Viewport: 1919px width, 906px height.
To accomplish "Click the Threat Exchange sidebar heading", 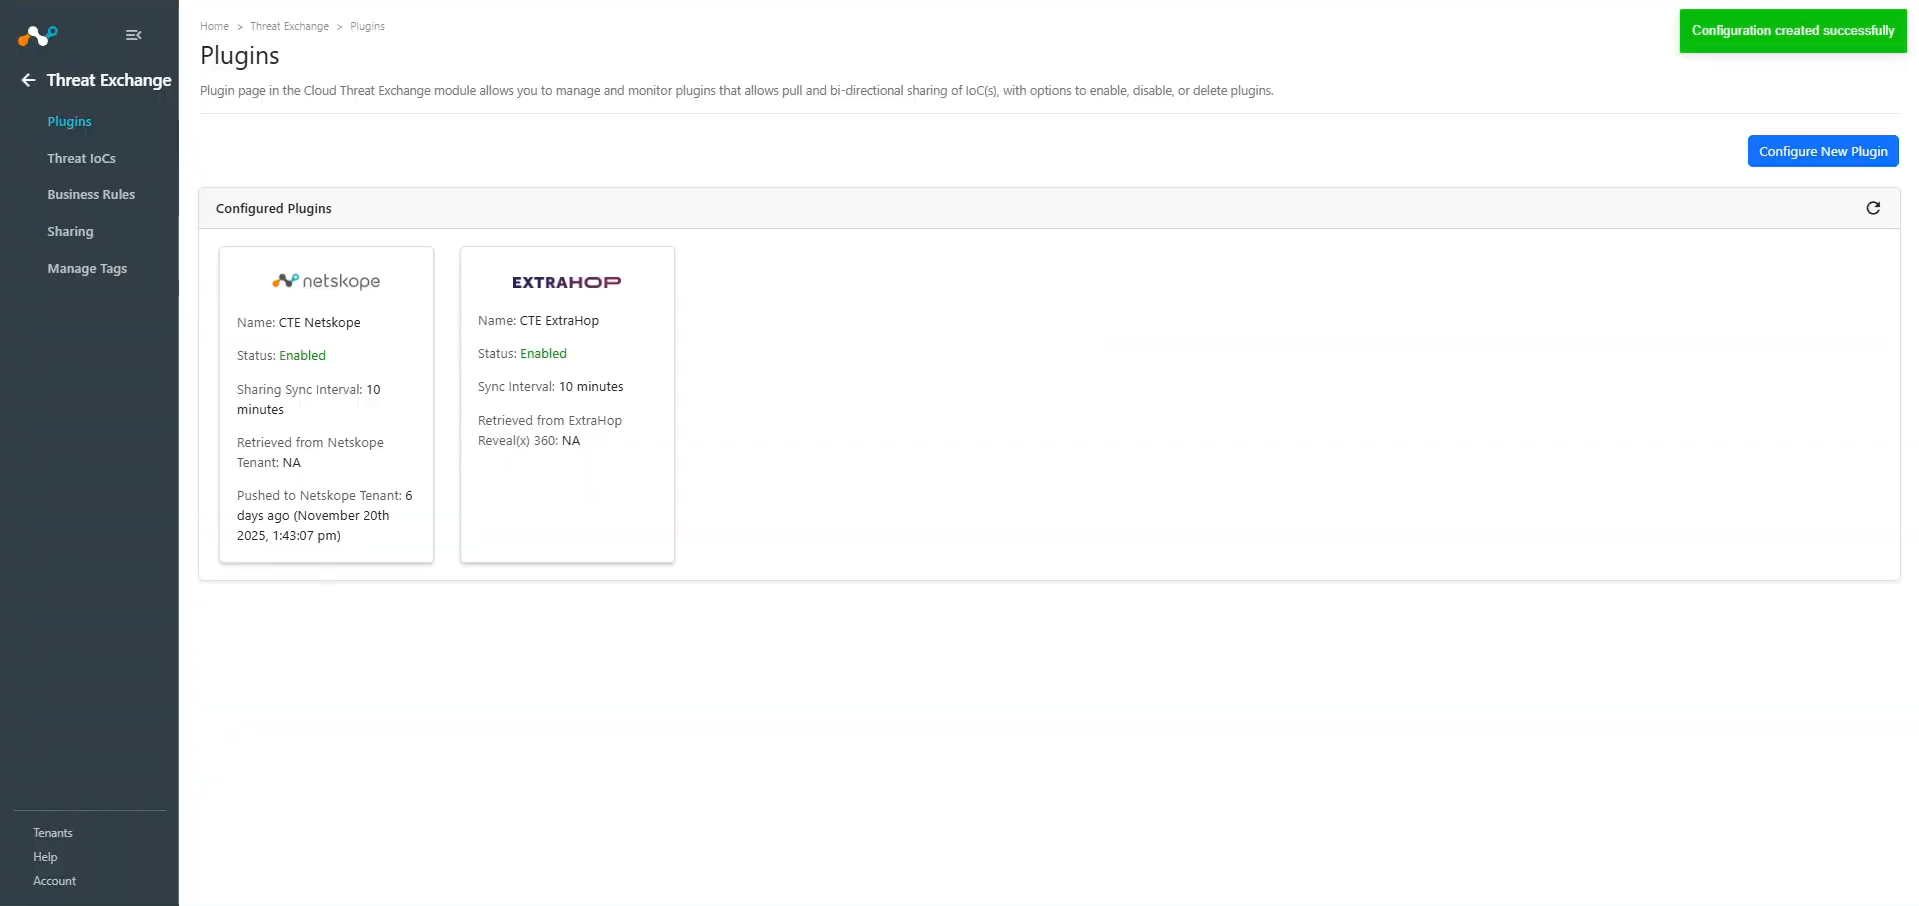I will tap(109, 80).
